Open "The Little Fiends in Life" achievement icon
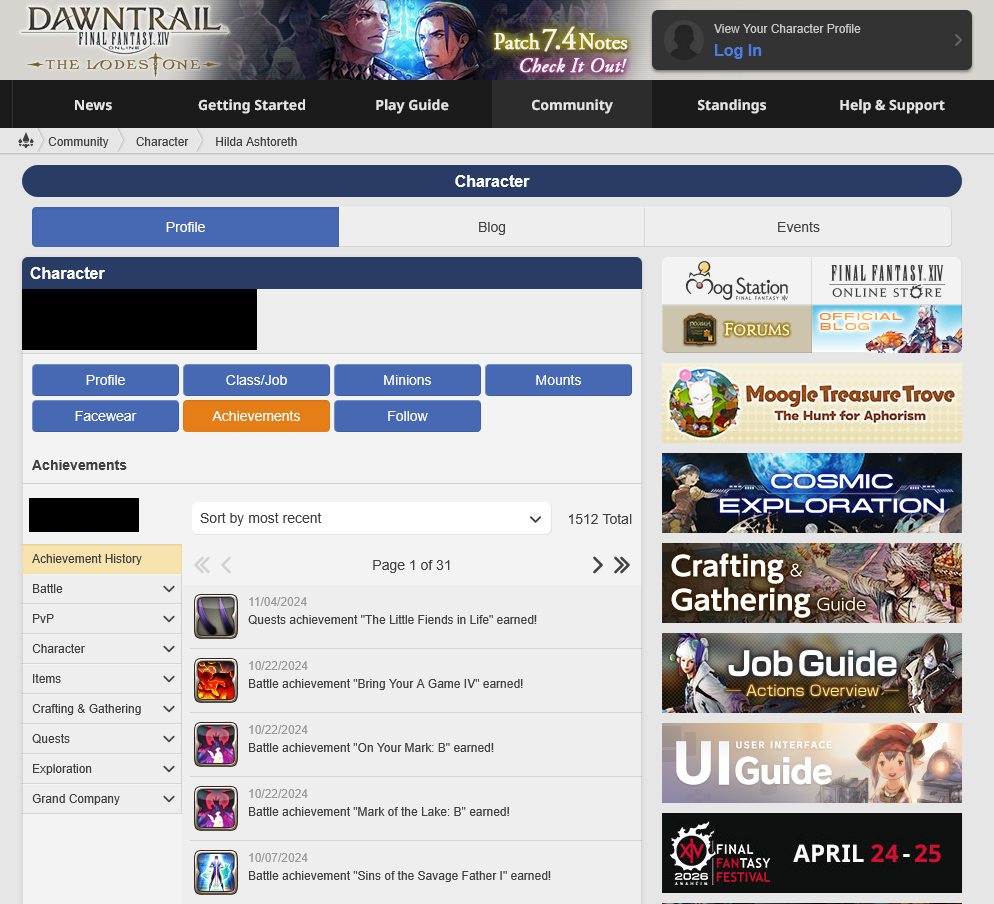The height and width of the screenshot is (904, 994). [x=216, y=616]
